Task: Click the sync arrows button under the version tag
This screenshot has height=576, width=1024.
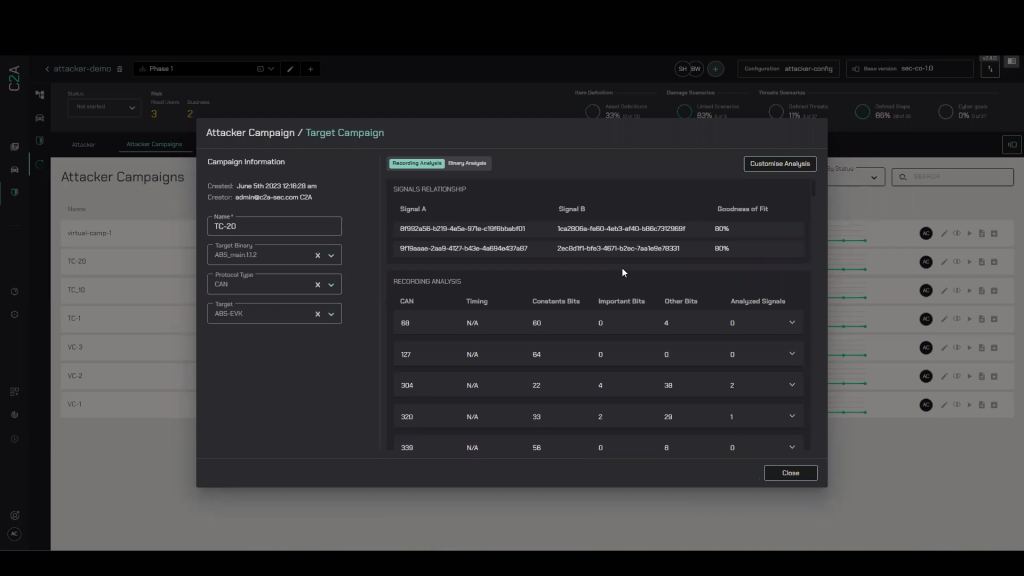Action: click(990, 69)
